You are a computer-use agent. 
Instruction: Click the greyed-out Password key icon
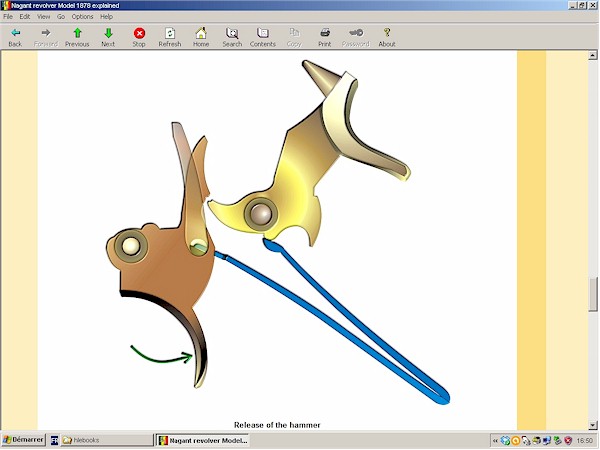356,33
